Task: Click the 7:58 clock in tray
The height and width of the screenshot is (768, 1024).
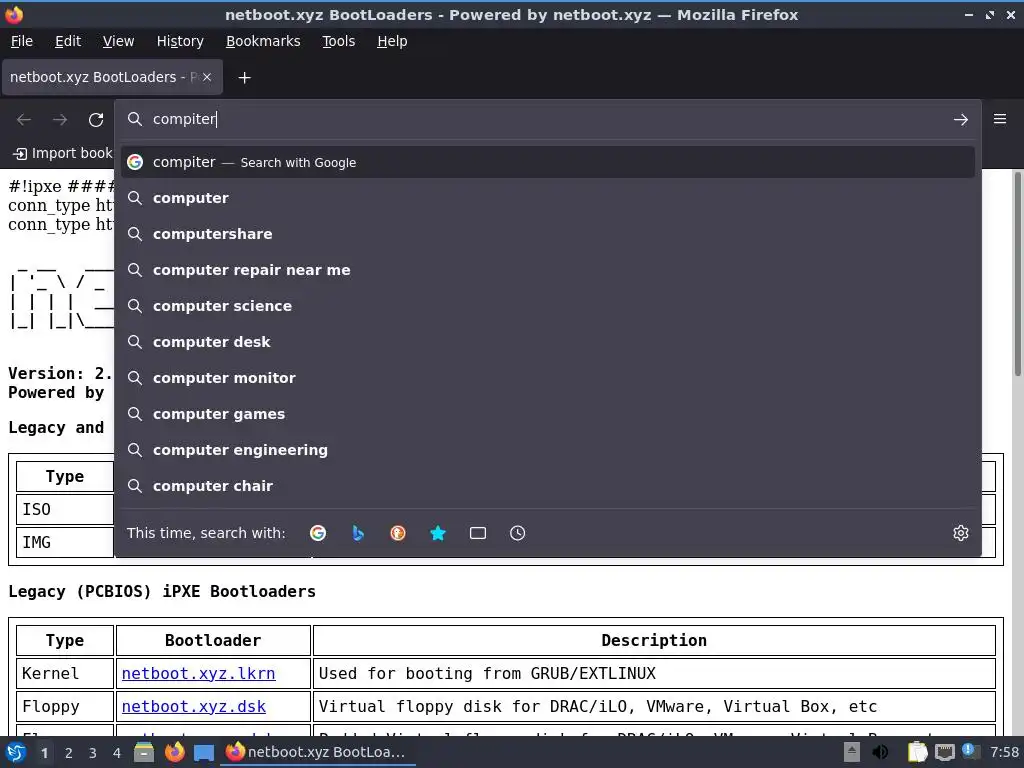Action: pyautogui.click(x=1004, y=752)
